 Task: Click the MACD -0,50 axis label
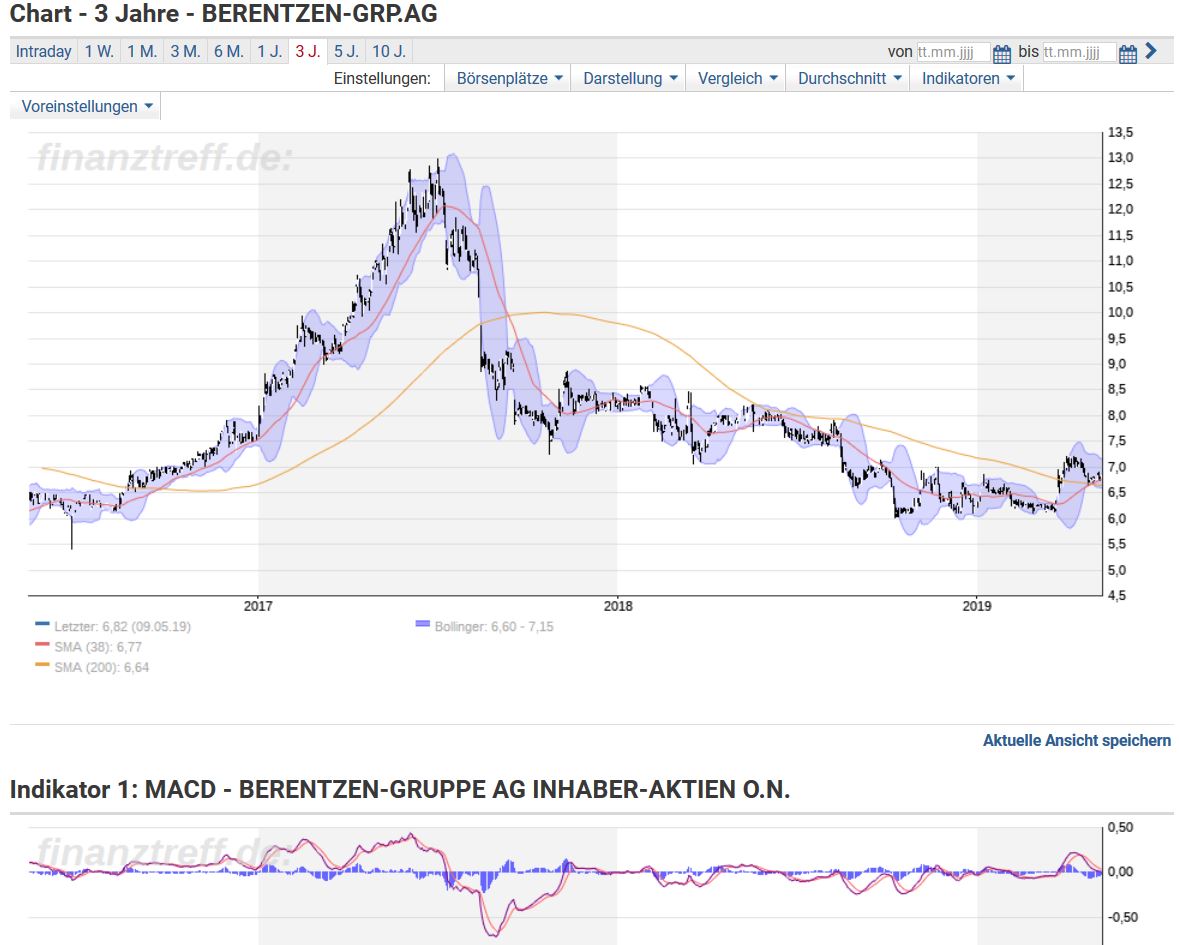(x=1123, y=917)
